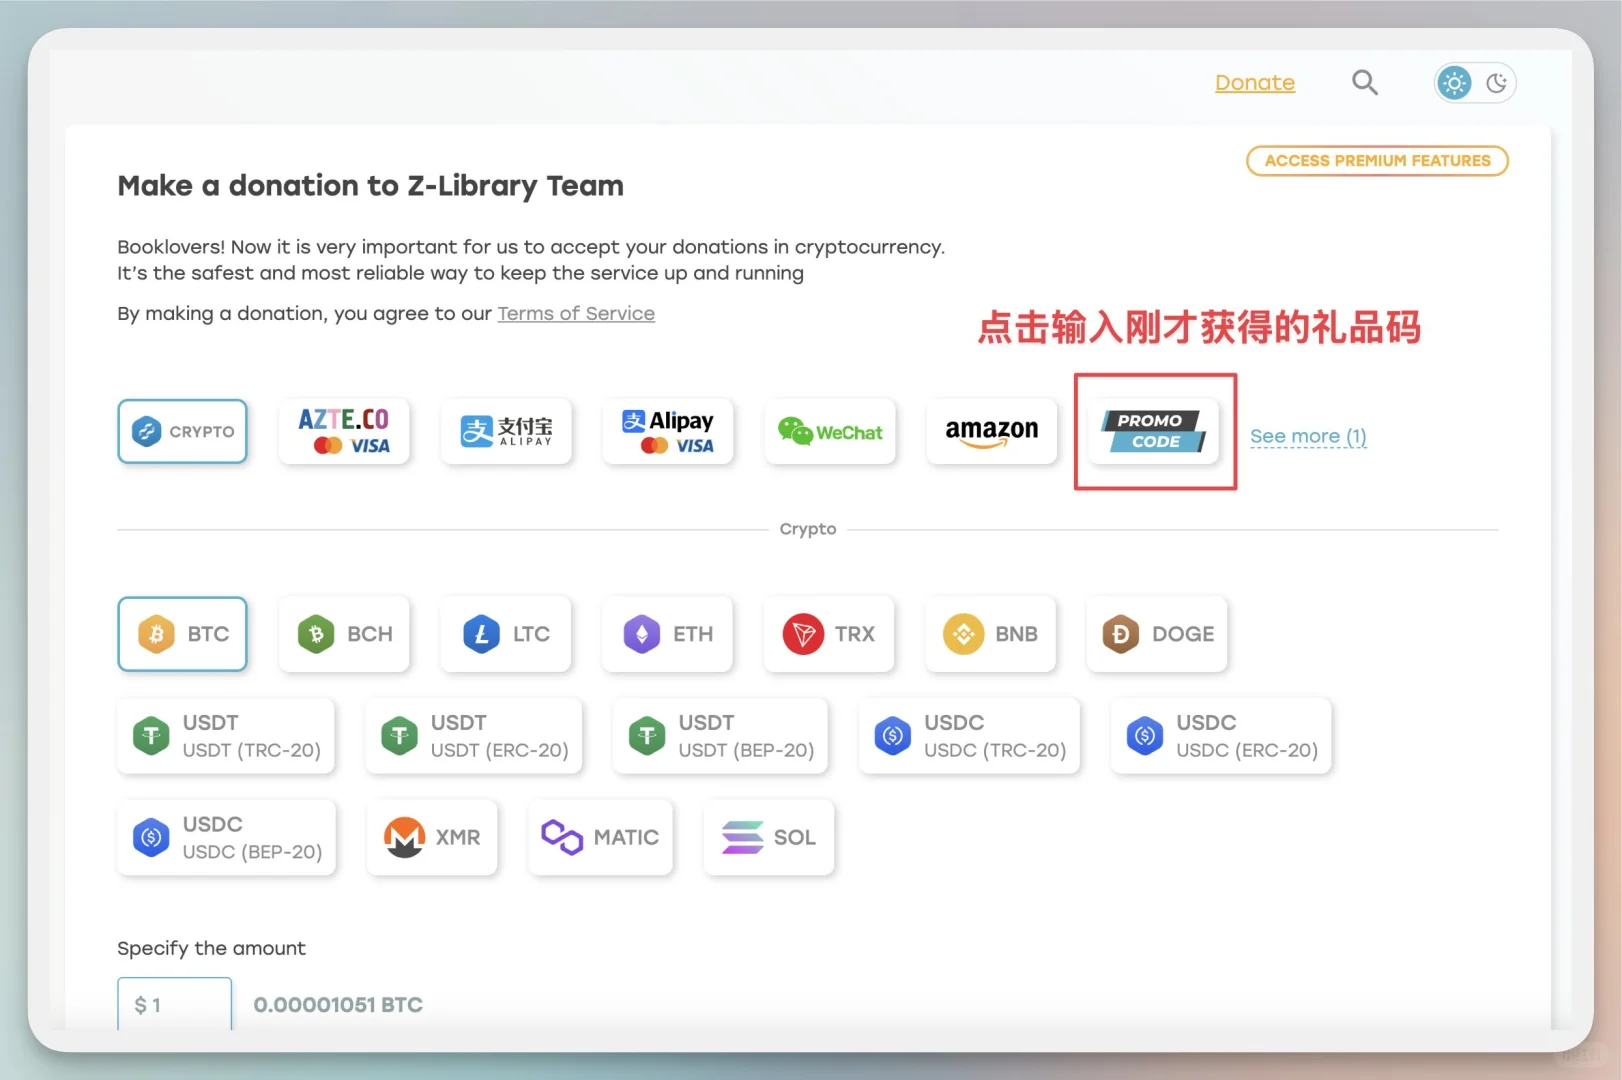Select BTC cryptocurrency
This screenshot has width=1622, height=1080.
click(182, 634)
